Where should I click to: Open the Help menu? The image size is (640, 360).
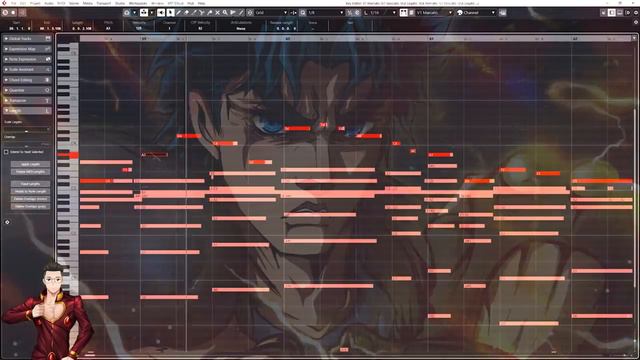(201, 3)
